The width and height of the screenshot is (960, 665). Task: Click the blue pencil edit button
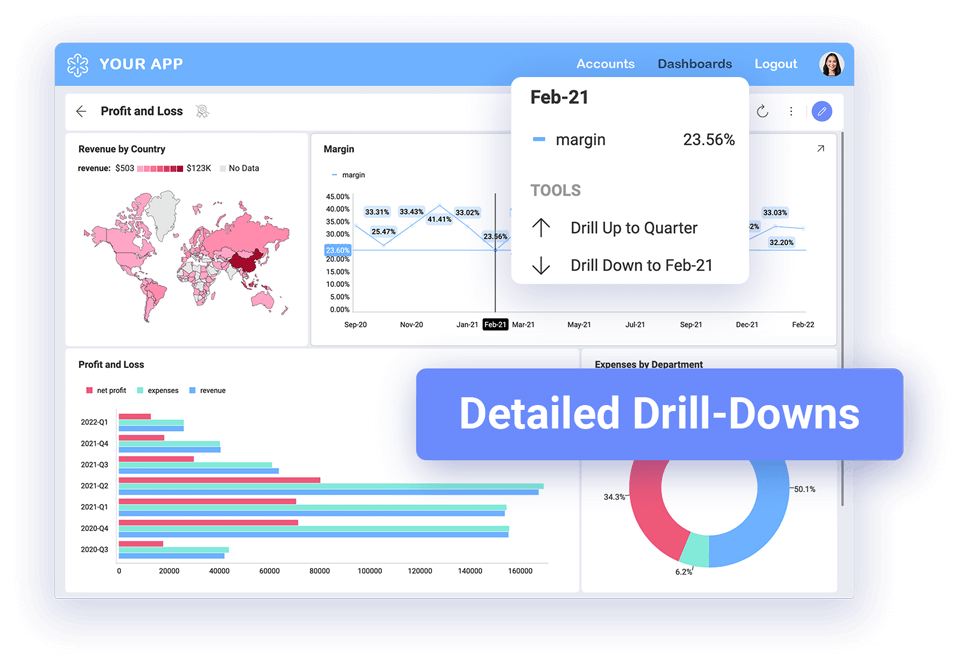pos(822,111)
